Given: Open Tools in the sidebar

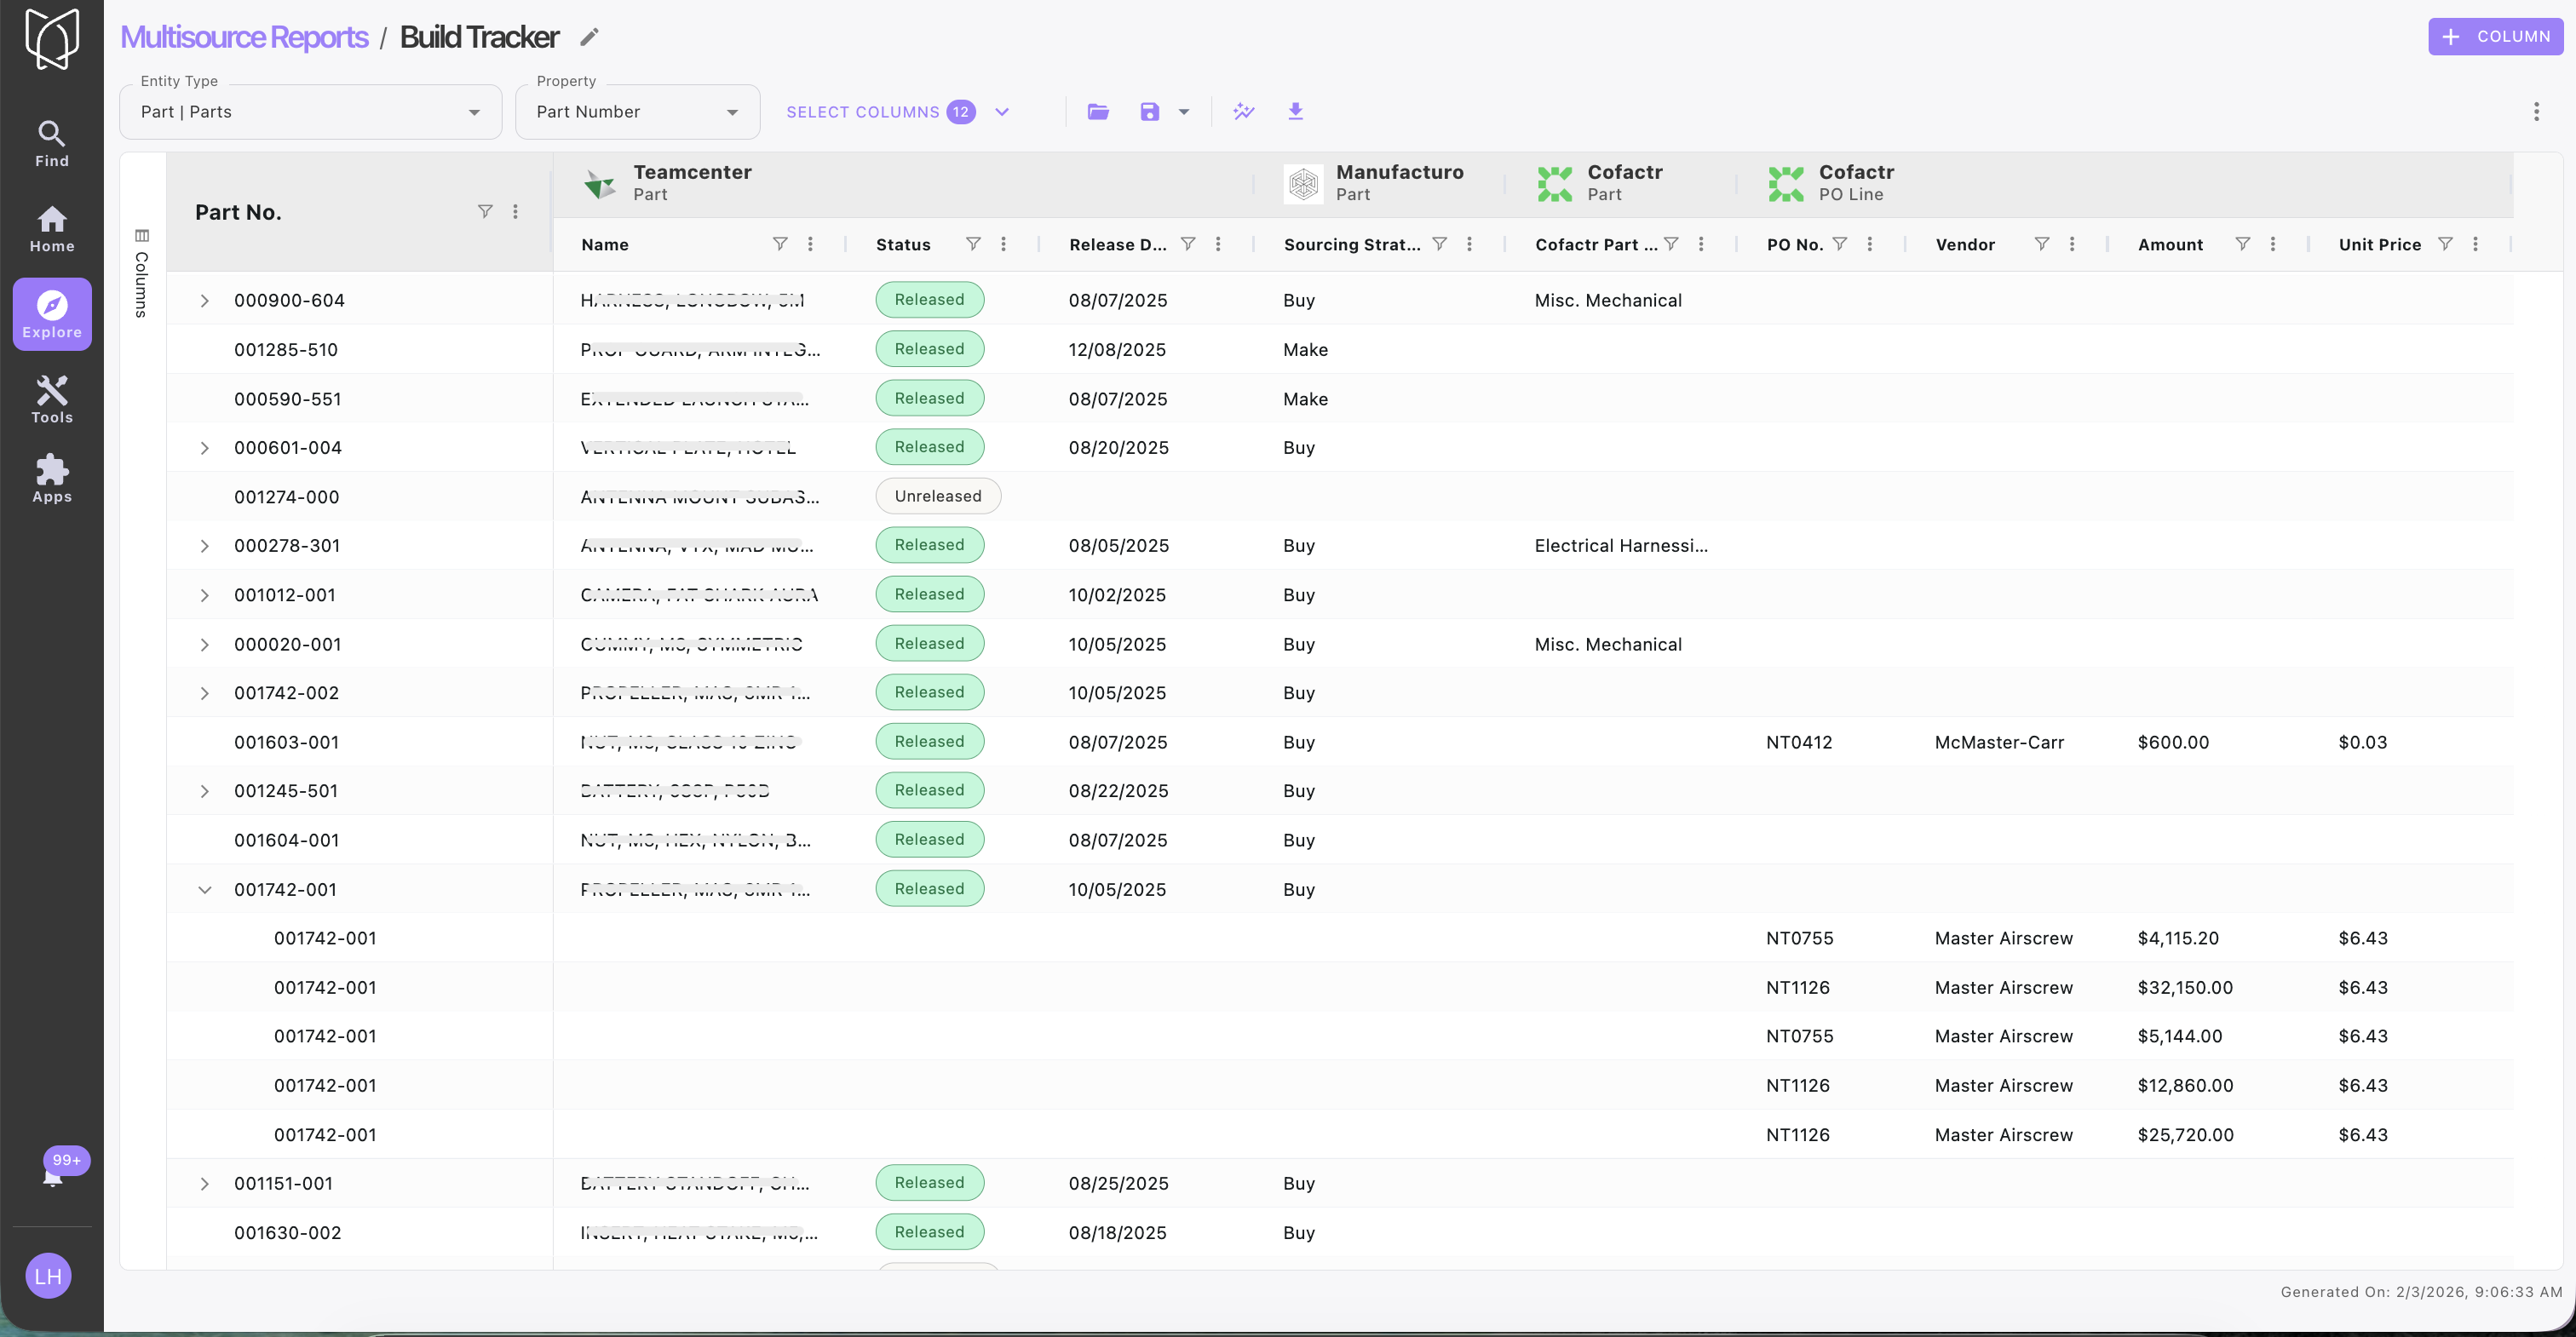Looking at the screenshot, I should tap(52, 399).
